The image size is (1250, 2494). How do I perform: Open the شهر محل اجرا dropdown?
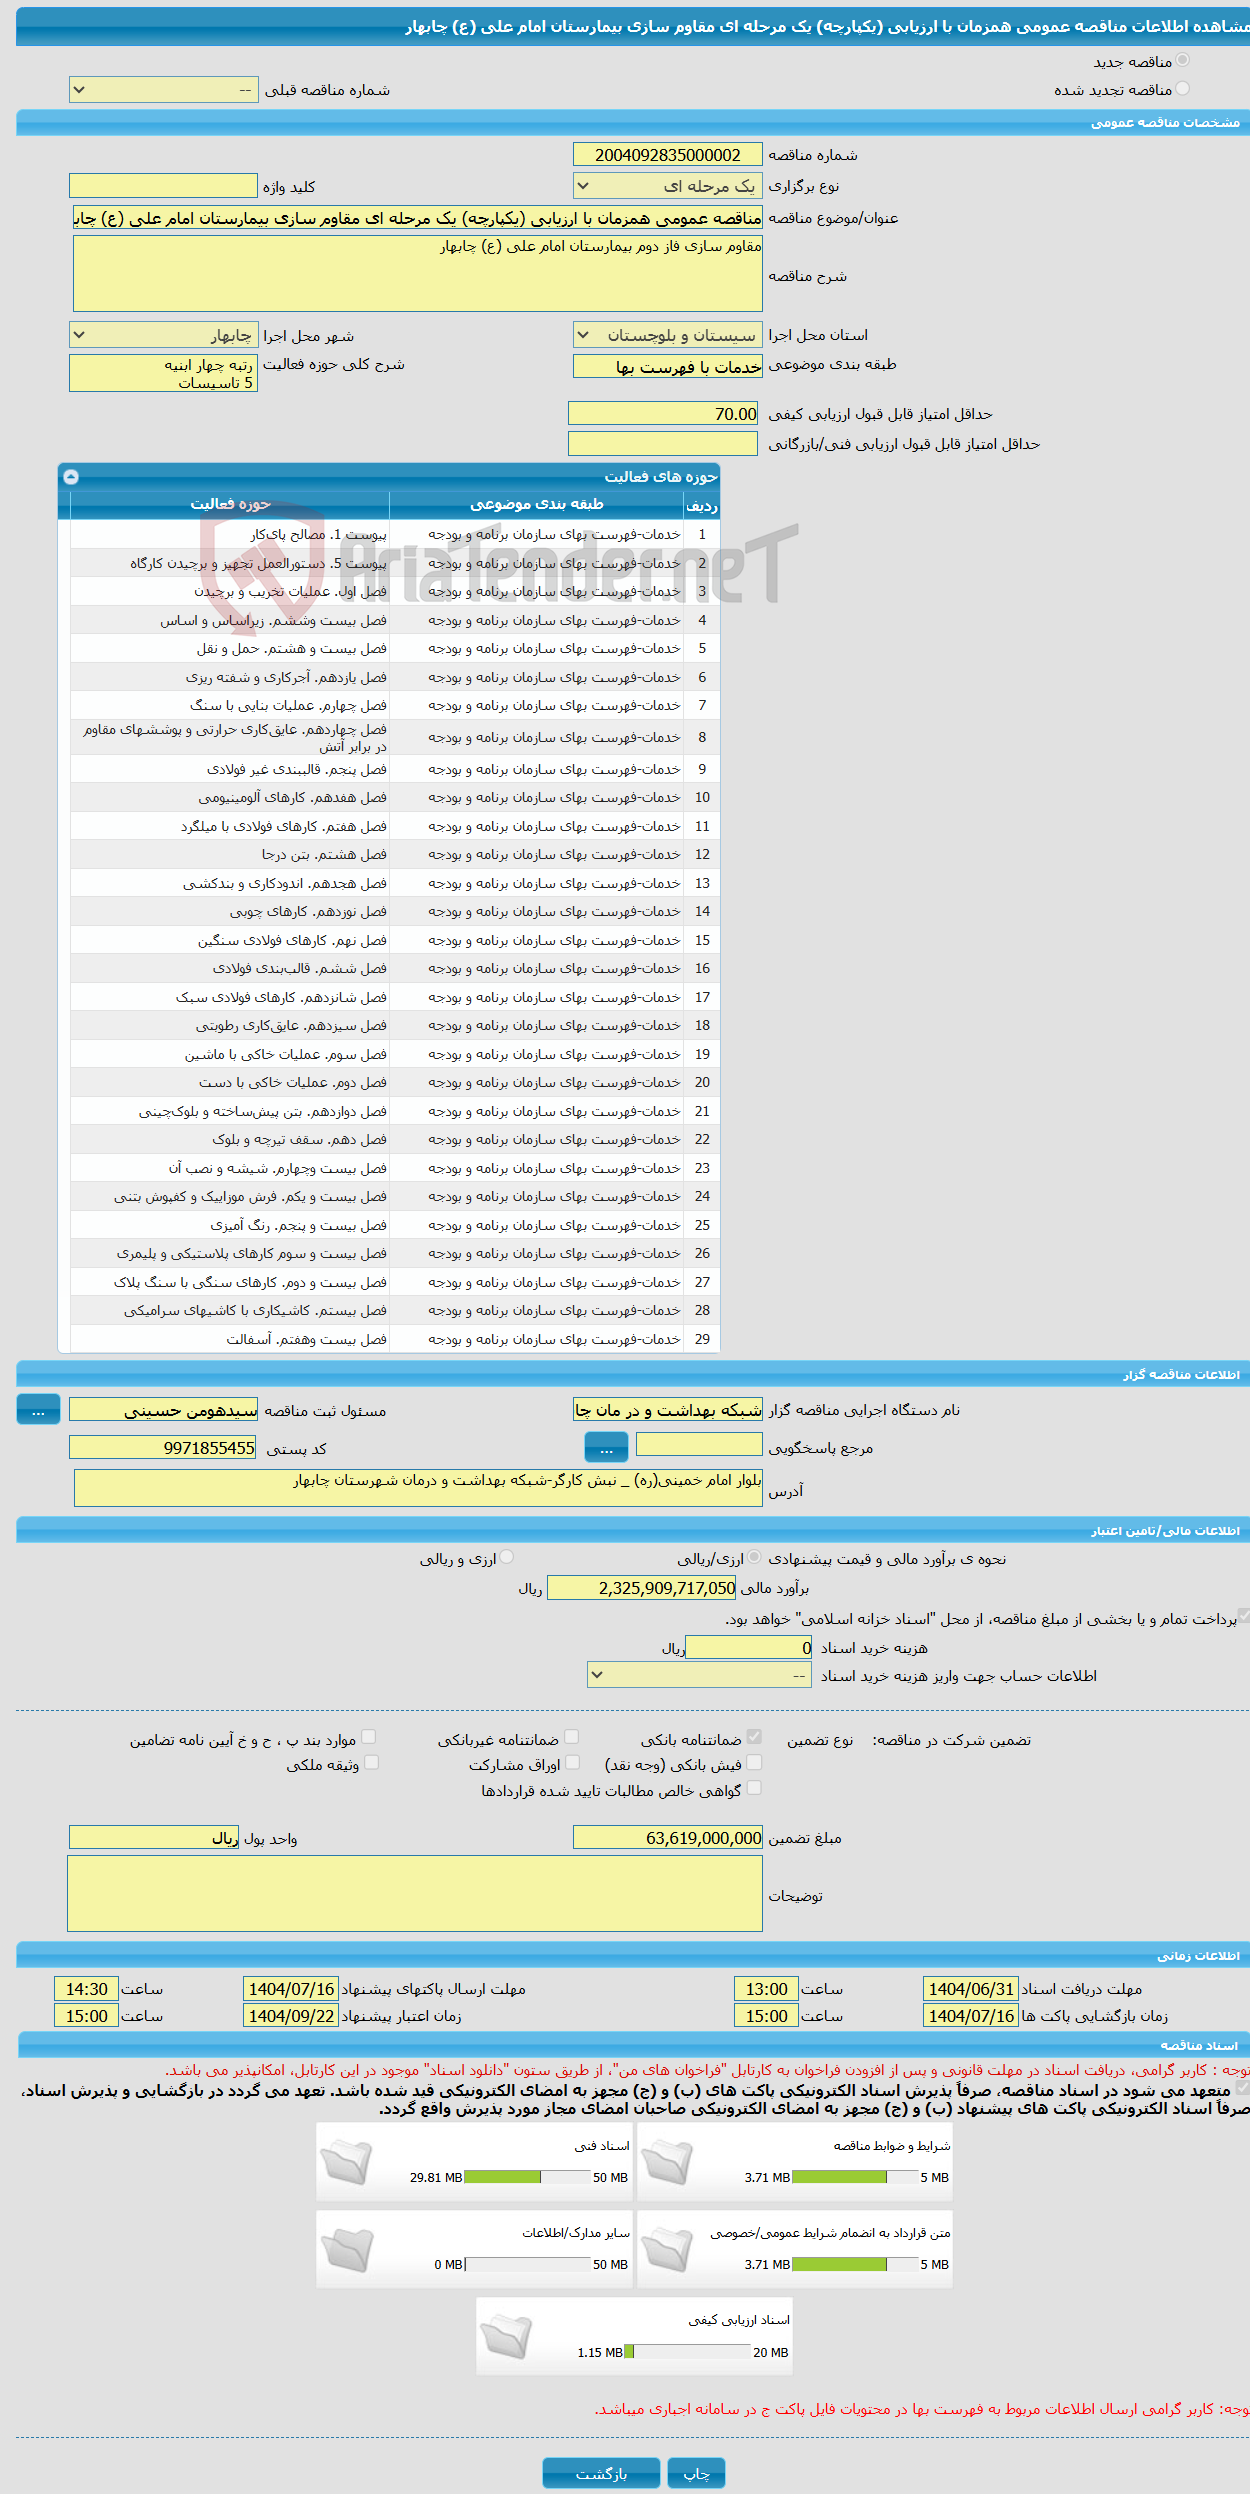(x=163, y=335)
